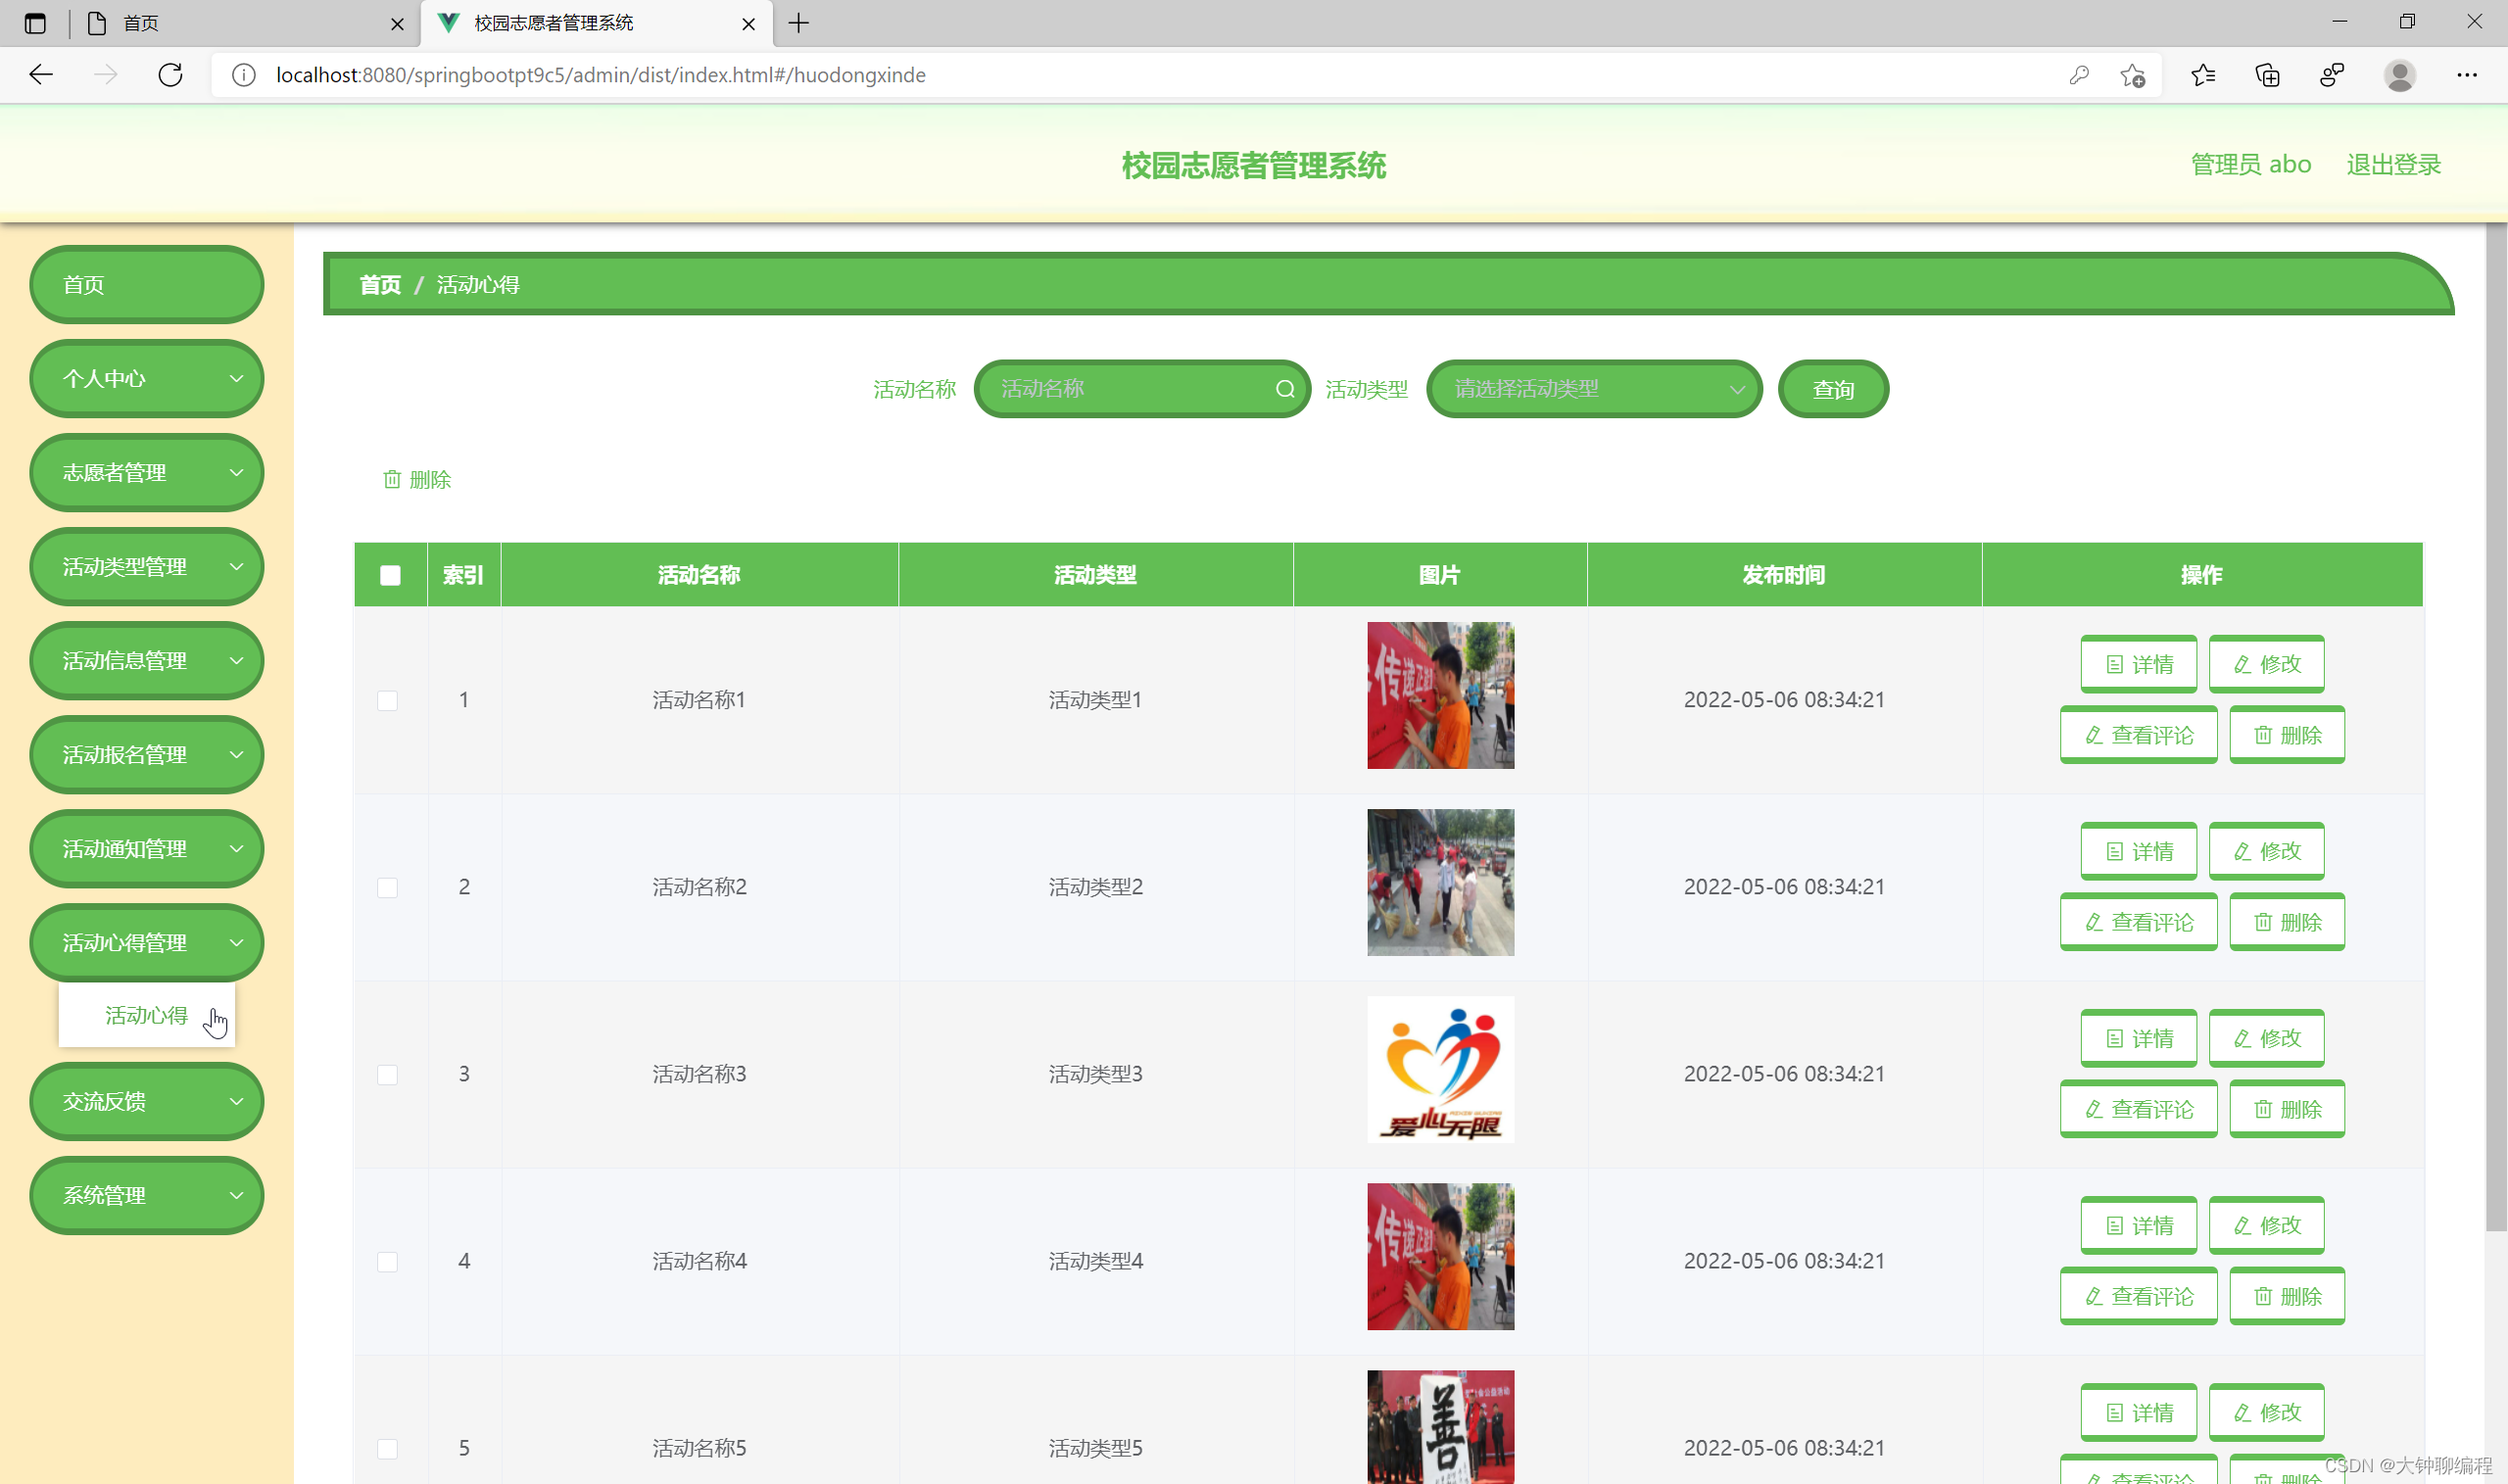
Task: Click the saved password key icon
Action: point(2079,75)
